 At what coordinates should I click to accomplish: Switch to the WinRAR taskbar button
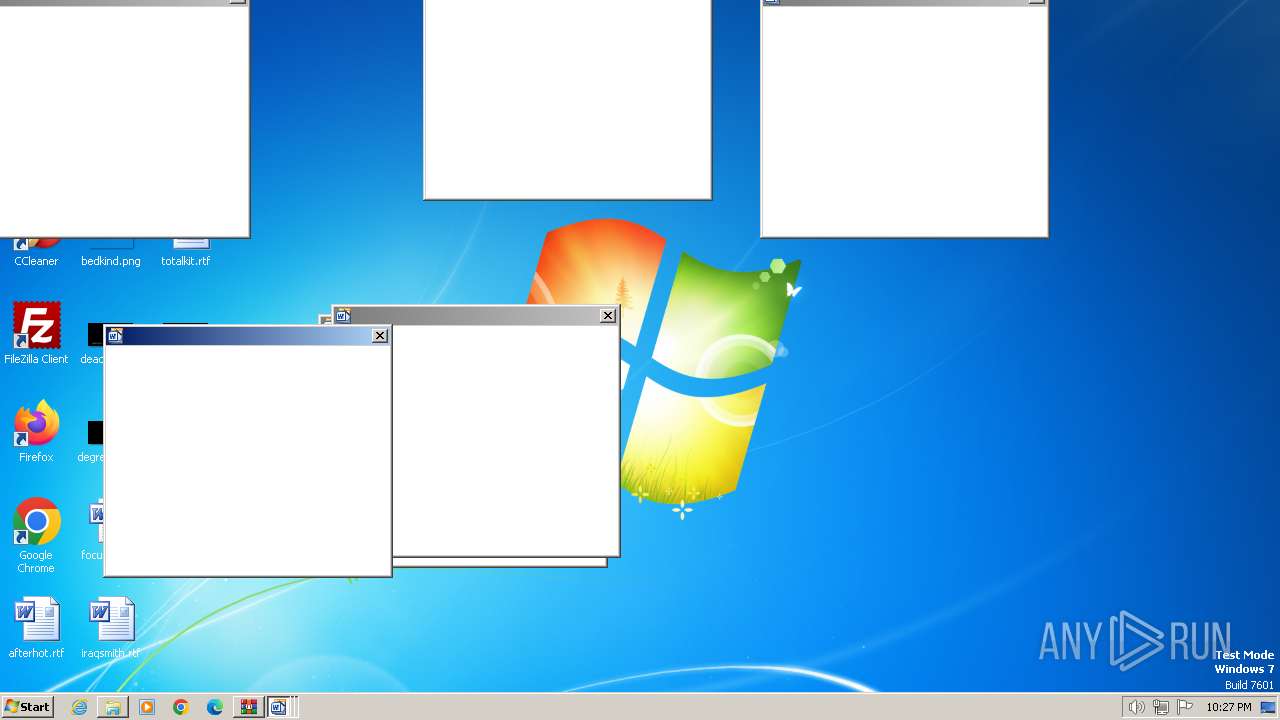tap(248, 707)
